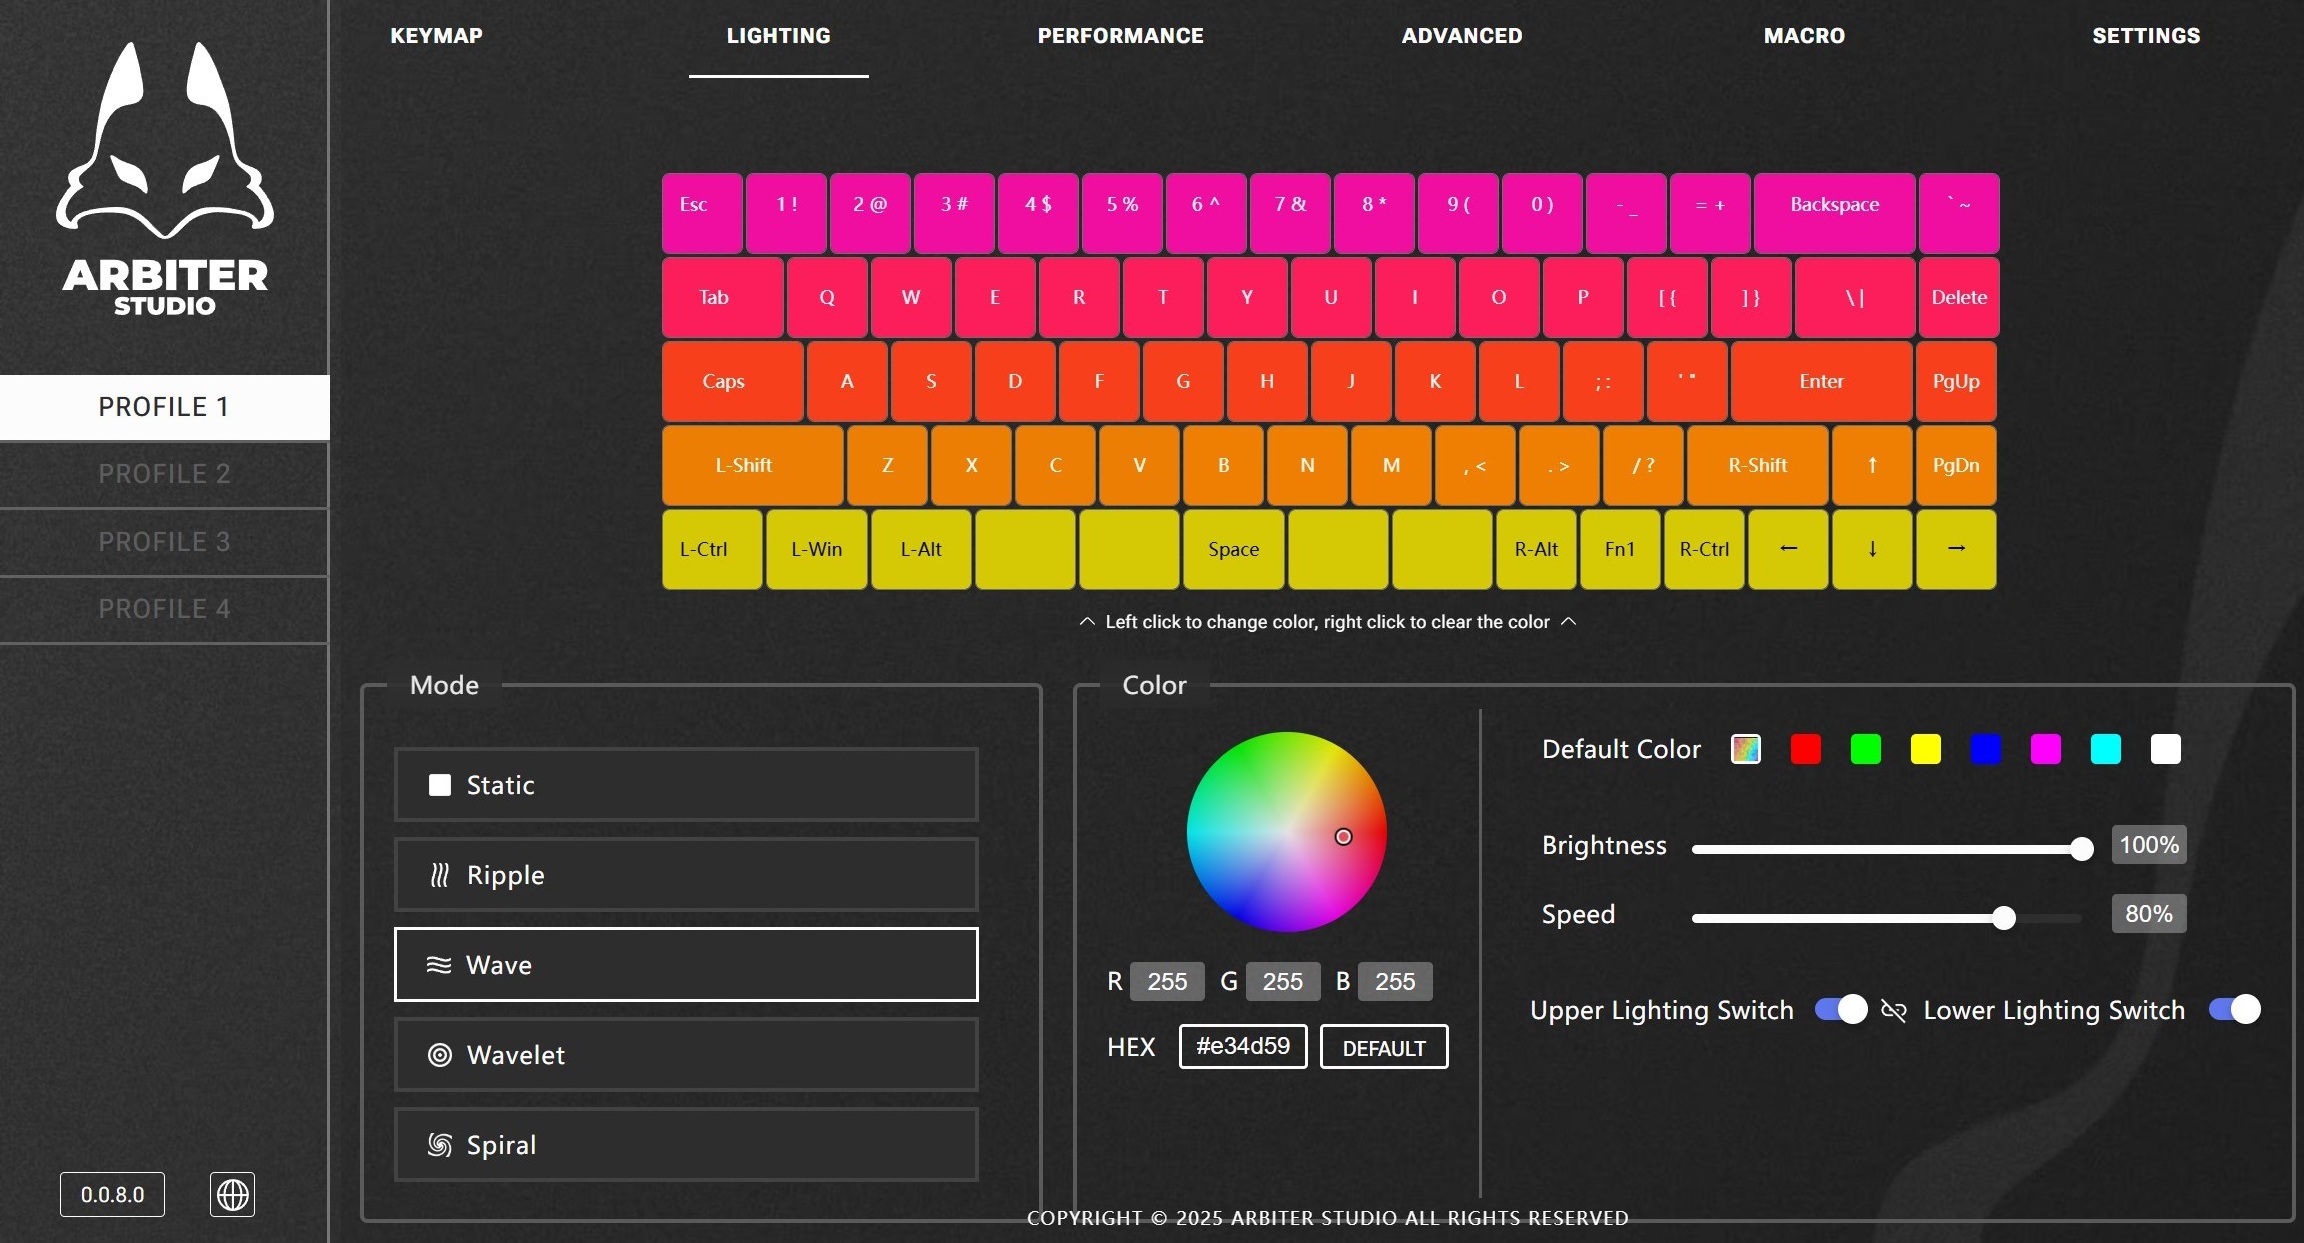Viewport: 2304px width, 1243px height.
Task: Select the Ripple lighting mode
Action: (x=686, y=875)
